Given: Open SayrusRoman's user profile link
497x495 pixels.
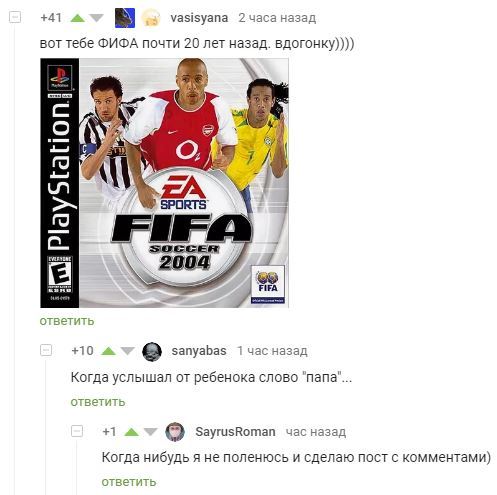Looking at the screenshot, I should pos(235,432).
